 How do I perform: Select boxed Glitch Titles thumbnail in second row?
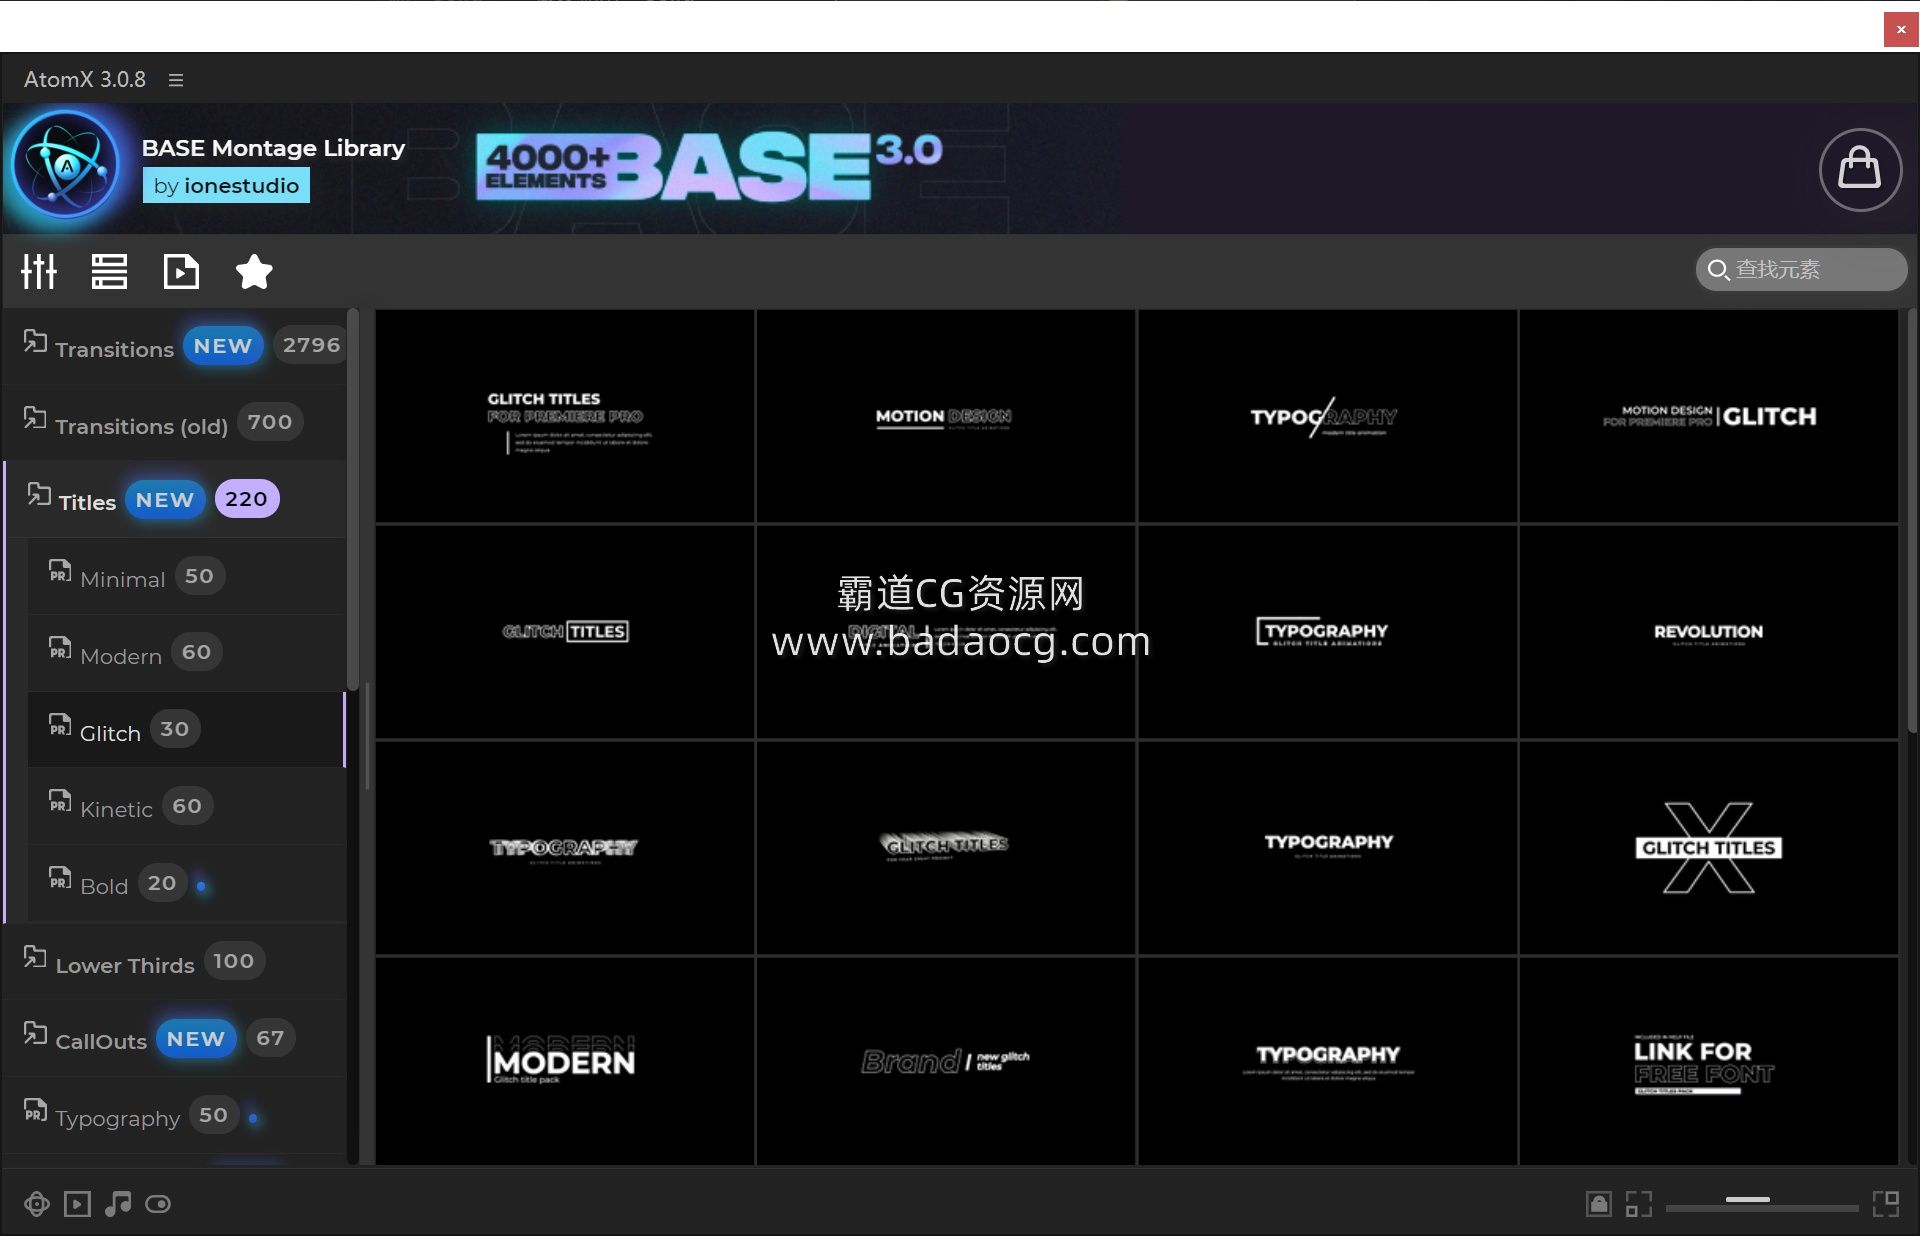[x=565, y=632]
